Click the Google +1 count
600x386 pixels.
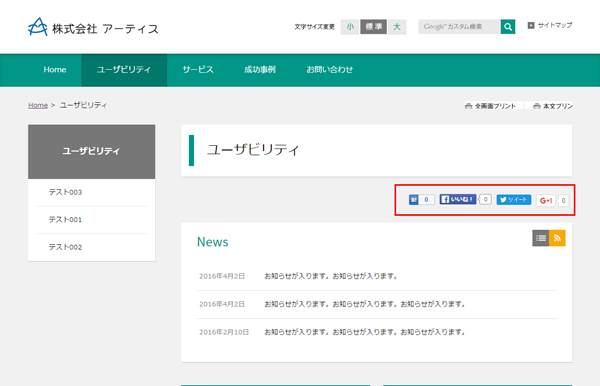[563, 200]
